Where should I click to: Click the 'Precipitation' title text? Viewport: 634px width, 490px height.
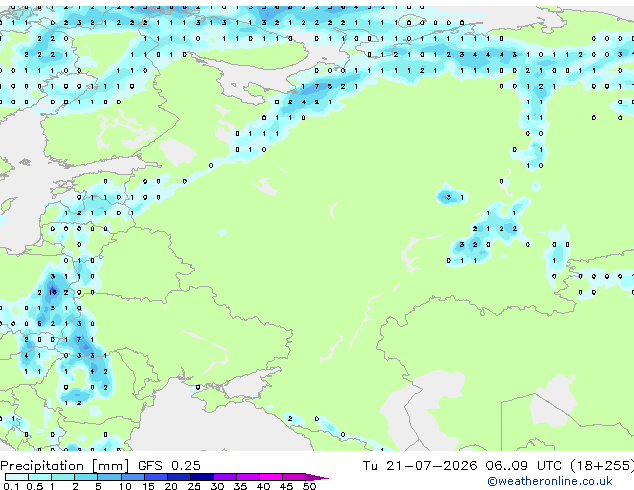[x=42, y=466]
